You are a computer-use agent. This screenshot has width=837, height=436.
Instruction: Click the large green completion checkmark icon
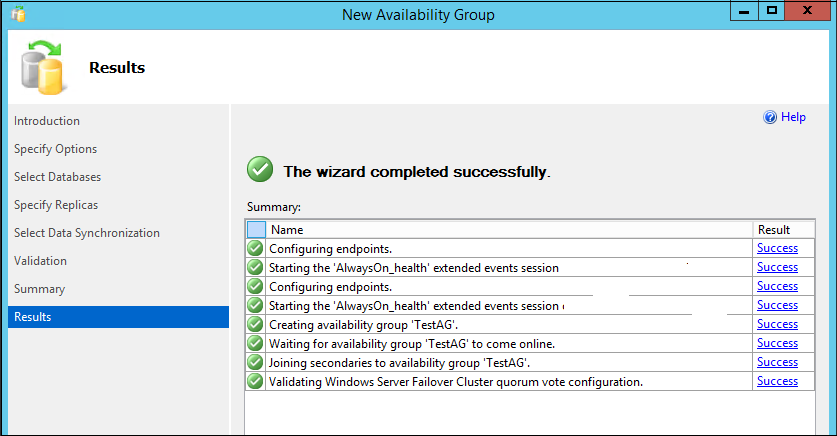[260, 171]
